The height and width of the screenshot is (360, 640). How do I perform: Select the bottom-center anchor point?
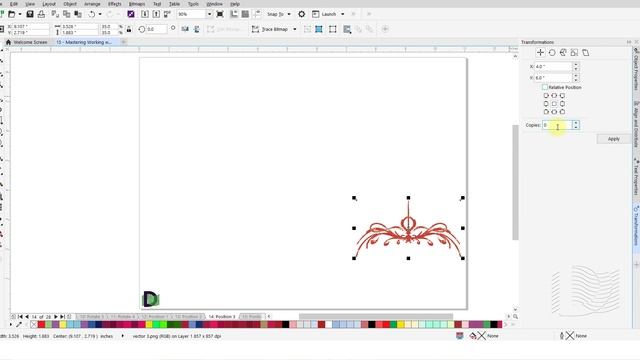(554, 111)
